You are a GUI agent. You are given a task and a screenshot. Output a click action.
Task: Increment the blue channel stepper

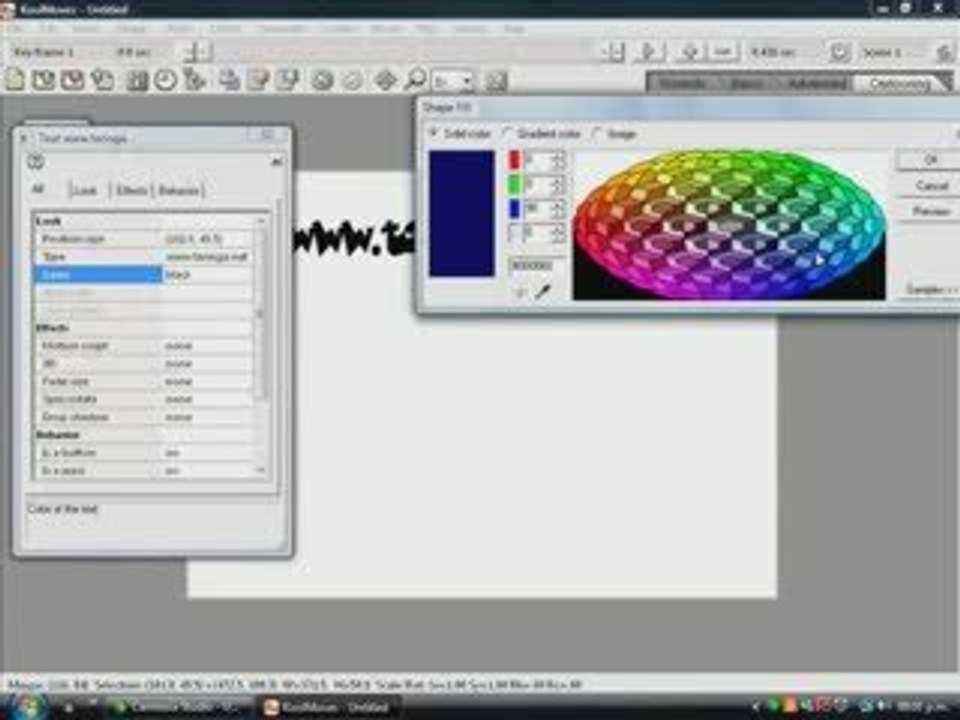[x=558, y=204]
